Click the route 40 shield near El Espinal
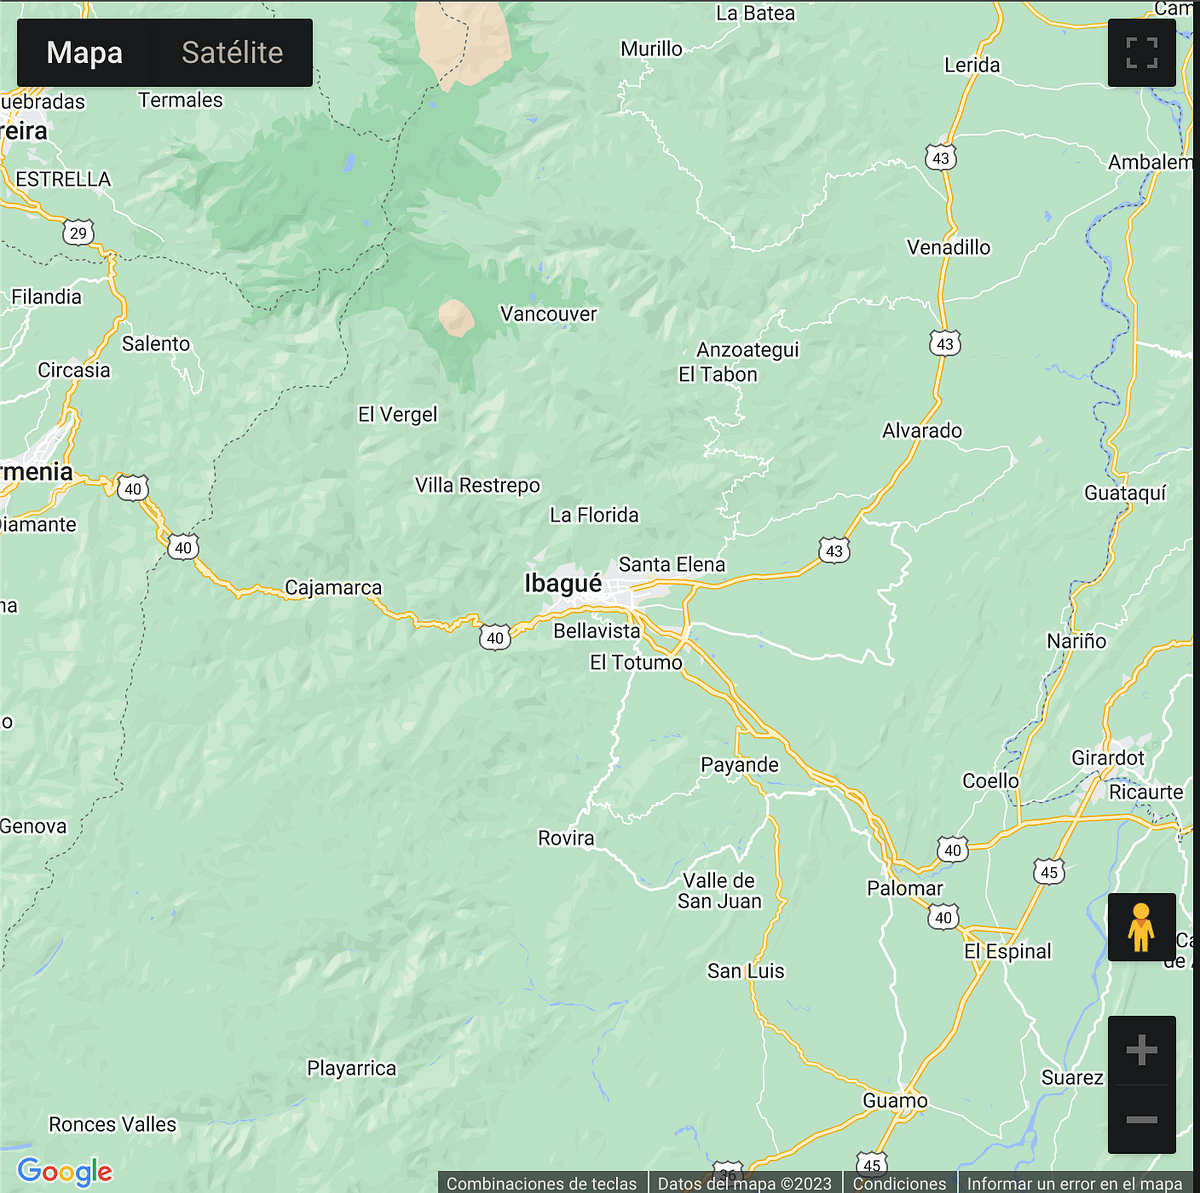1200x1193 pixels. click(941, 916)
